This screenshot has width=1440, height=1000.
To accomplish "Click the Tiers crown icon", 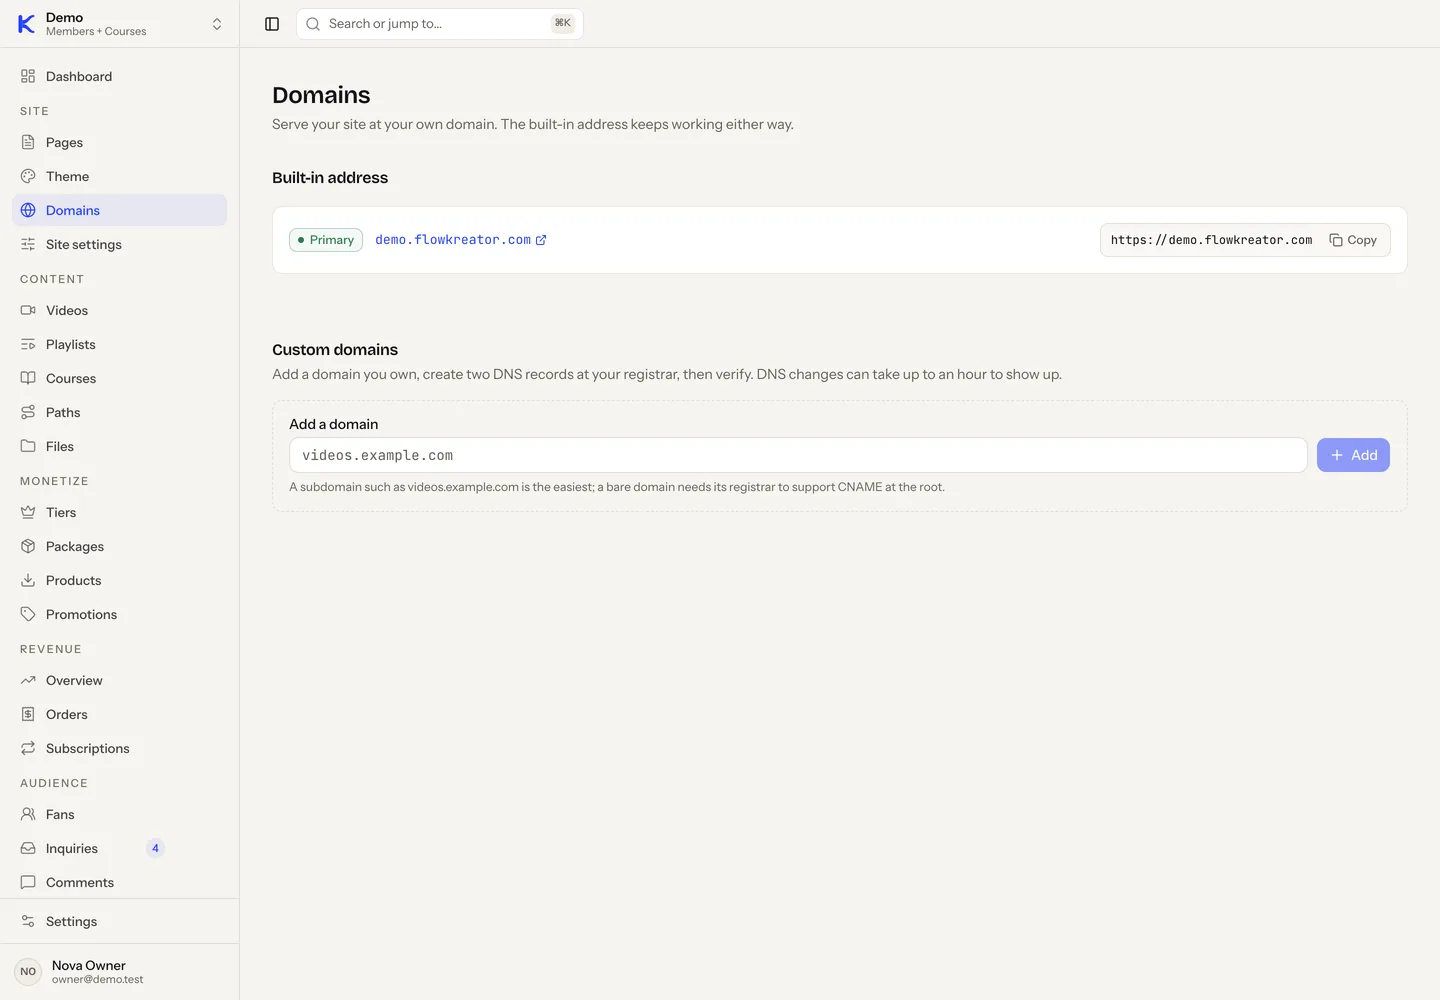I will click(x=28, y=512).
